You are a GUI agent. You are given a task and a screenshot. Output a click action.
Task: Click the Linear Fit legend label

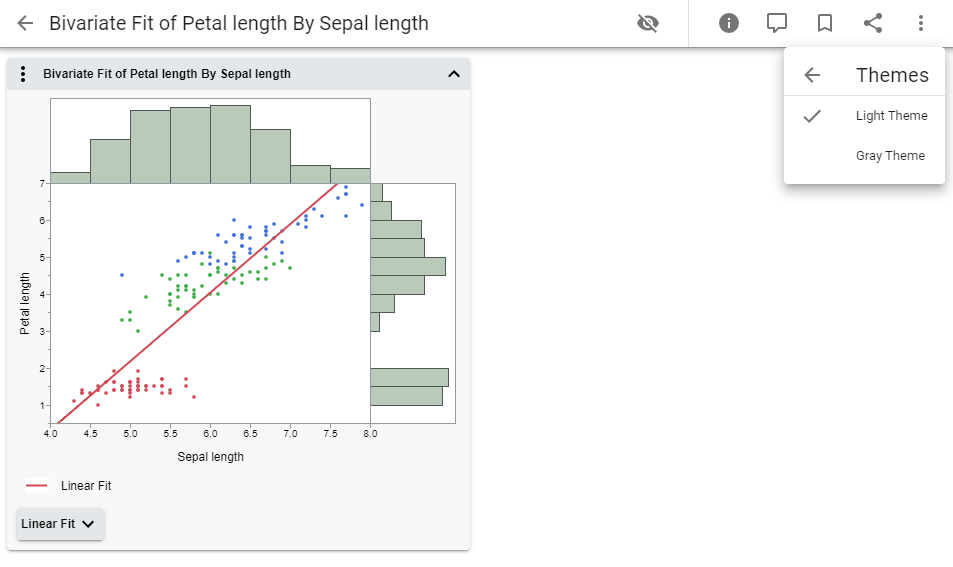pos(86,486)
